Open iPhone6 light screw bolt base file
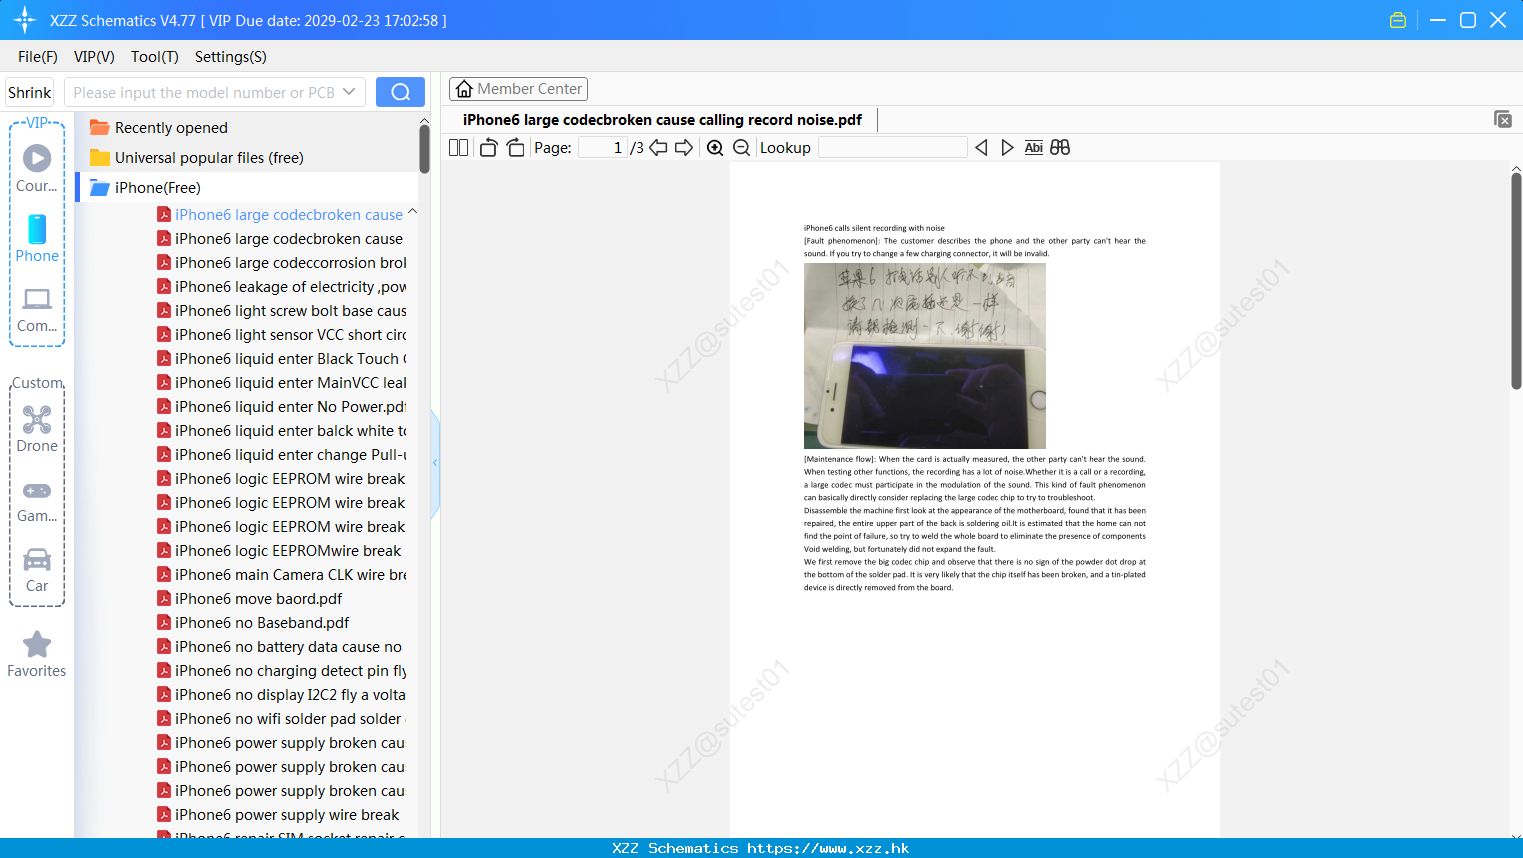The height and width of the screenshot is (858, 1523). pyautogui.click(x=282, y=311)
